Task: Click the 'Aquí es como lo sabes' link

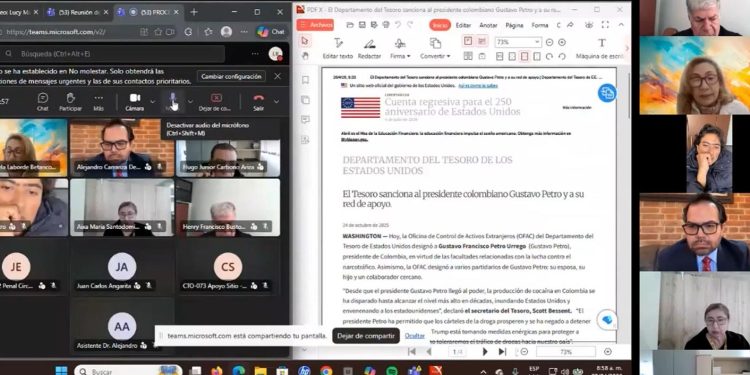Action: (x=478, y=86)
